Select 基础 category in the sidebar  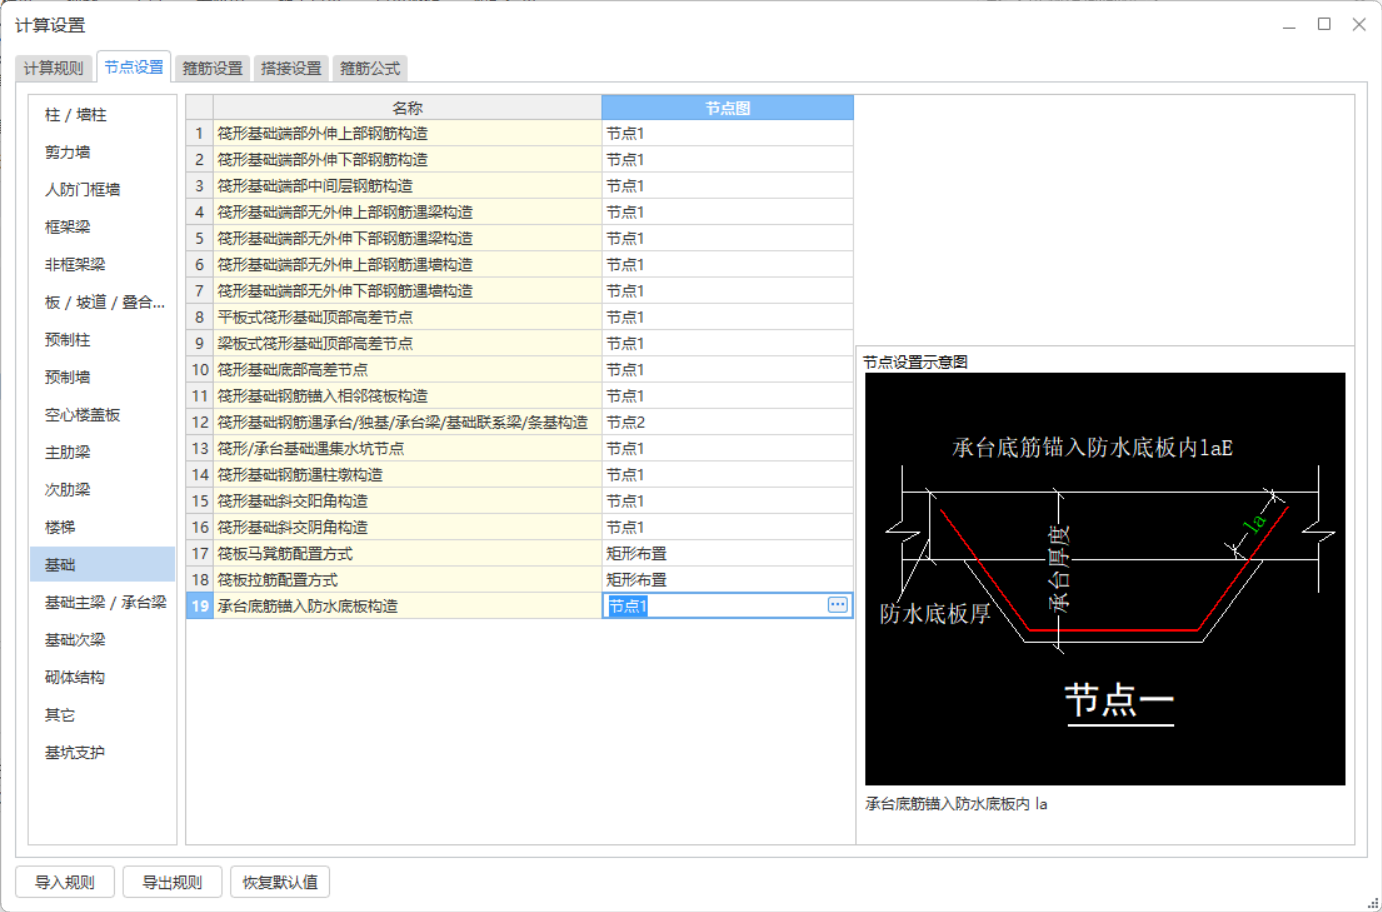click(x=102, y=565)
